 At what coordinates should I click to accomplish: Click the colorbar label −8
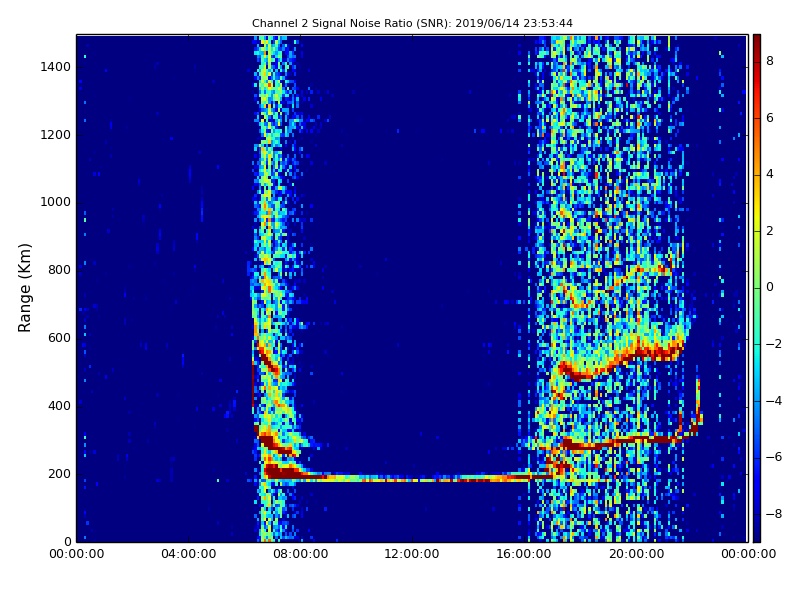click(773, 514)
